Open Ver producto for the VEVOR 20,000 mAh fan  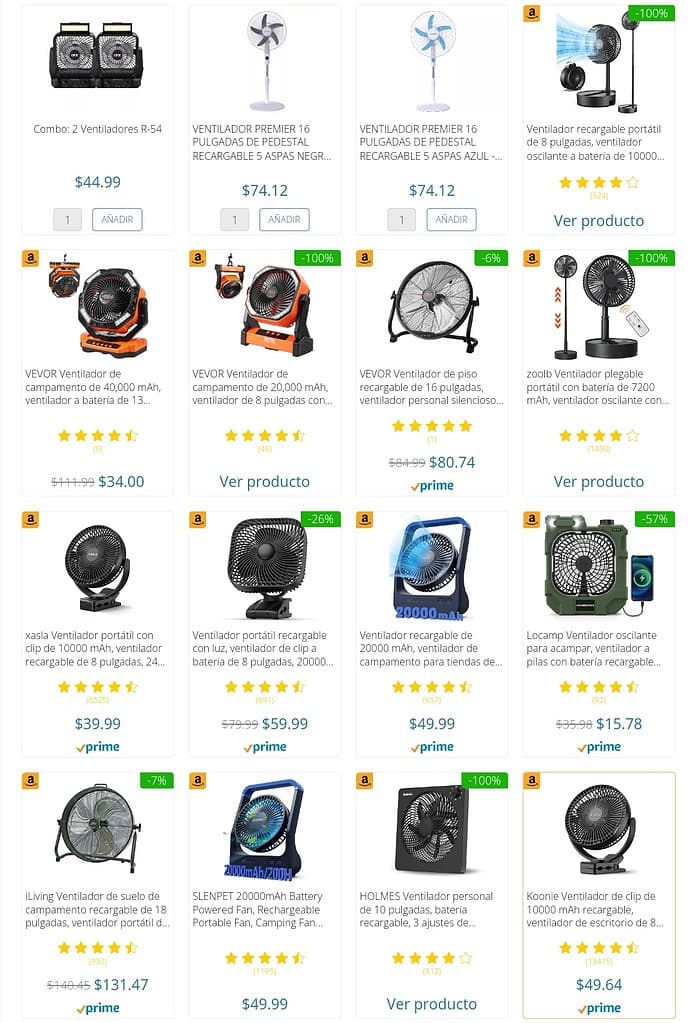(x=265, y=481)
